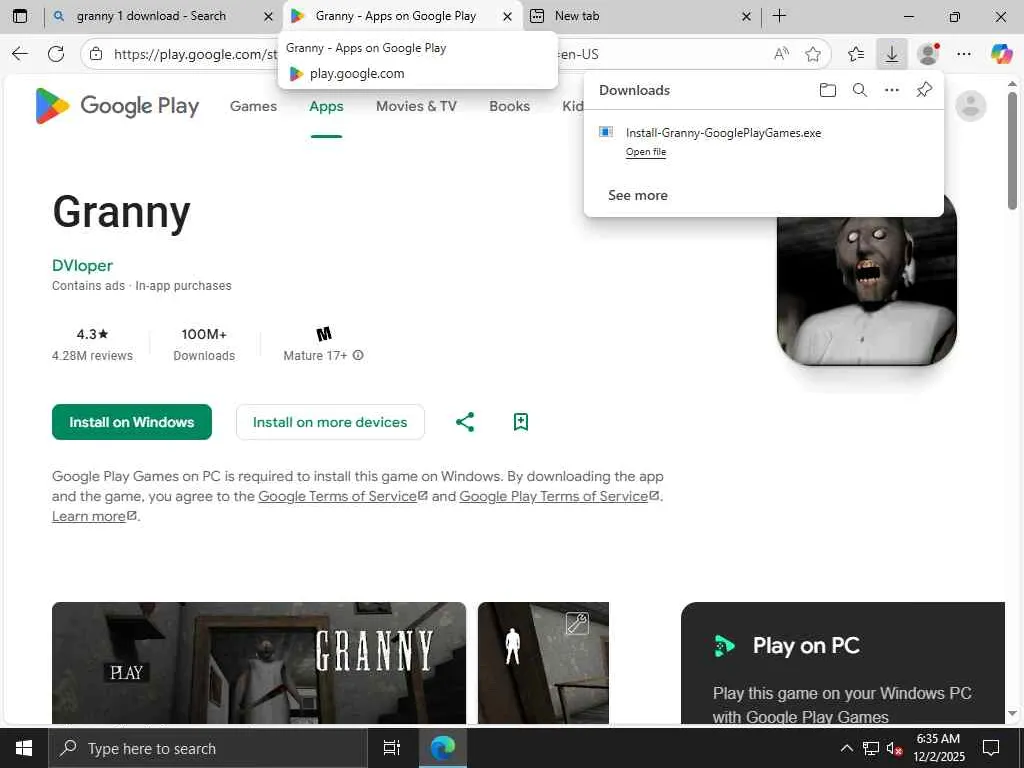Click Open file under the downloaded exe
This screenshot has width=1024, height=768.
[646, 152]
